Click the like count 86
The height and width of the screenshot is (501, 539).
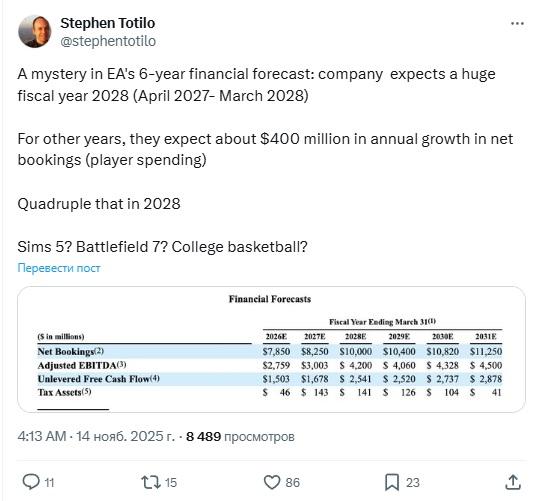point(293,483)
